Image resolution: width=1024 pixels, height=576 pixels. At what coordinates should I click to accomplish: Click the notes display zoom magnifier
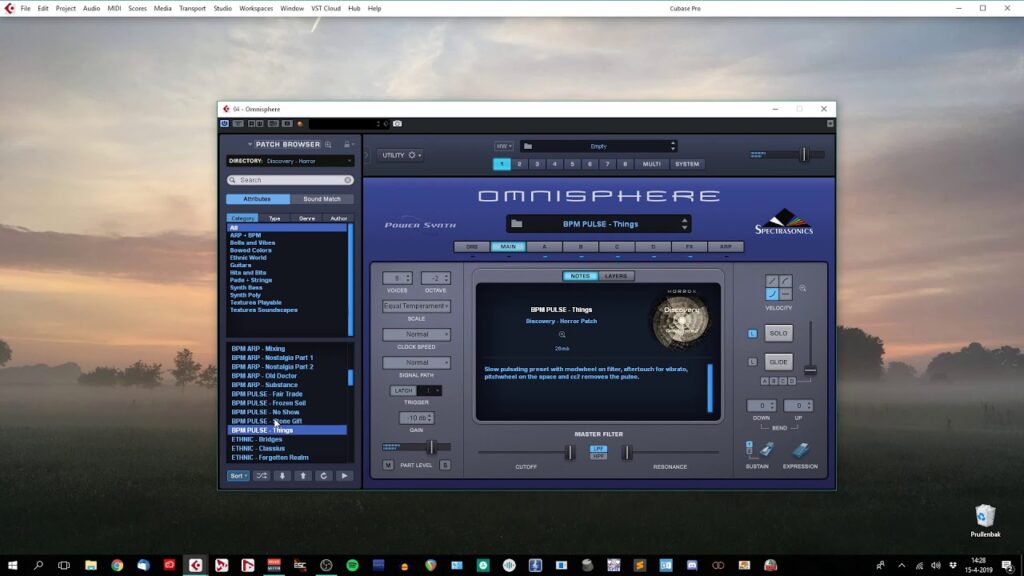[562, 334]
